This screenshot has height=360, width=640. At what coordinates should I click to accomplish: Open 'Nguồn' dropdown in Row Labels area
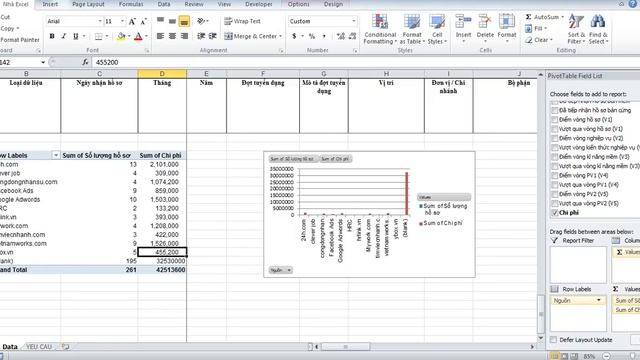pos(599,300)
